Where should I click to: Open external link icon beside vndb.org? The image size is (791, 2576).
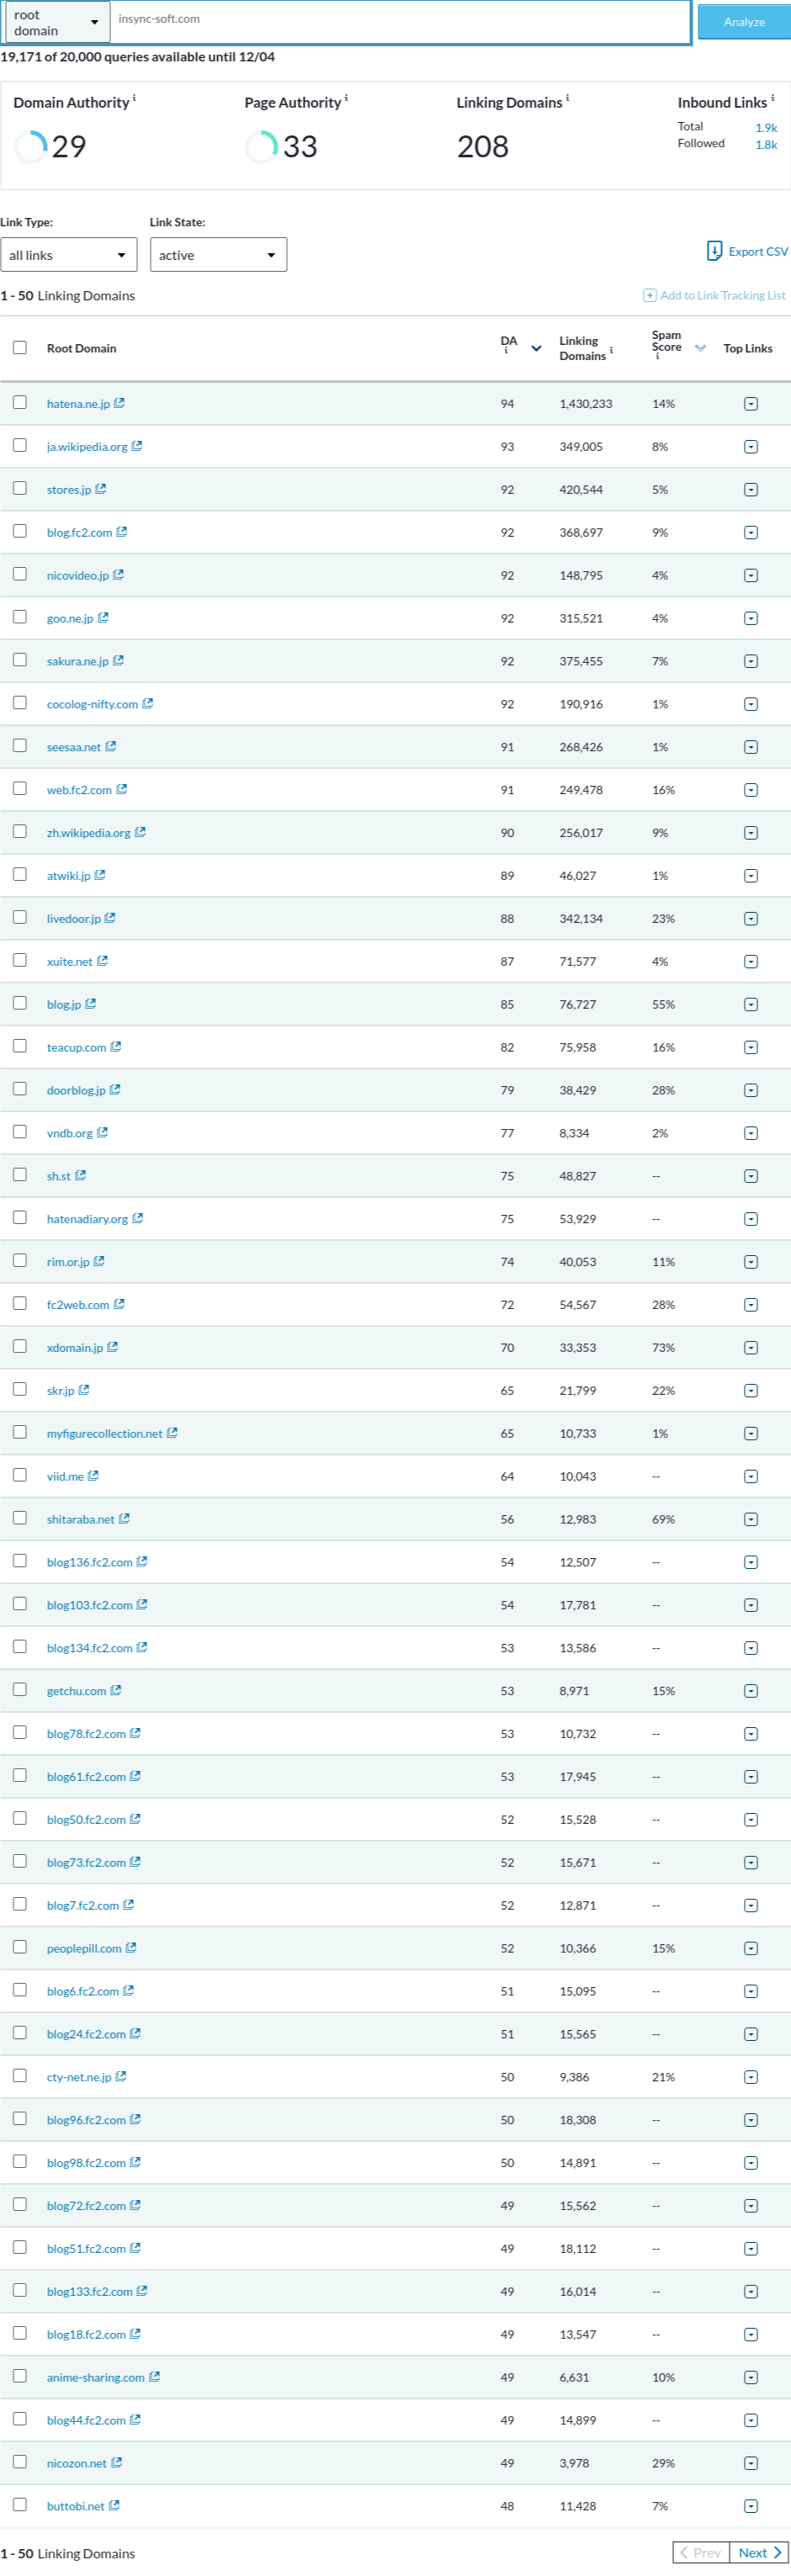pos(102,1133)
